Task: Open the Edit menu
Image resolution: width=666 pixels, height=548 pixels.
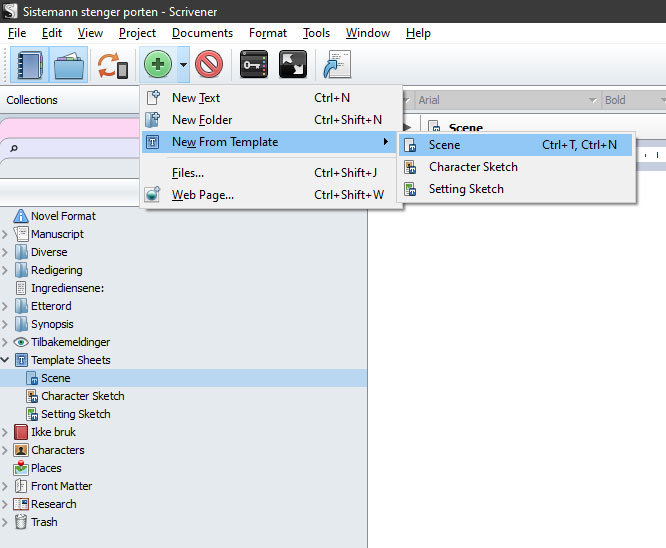Action: [52, 33]
